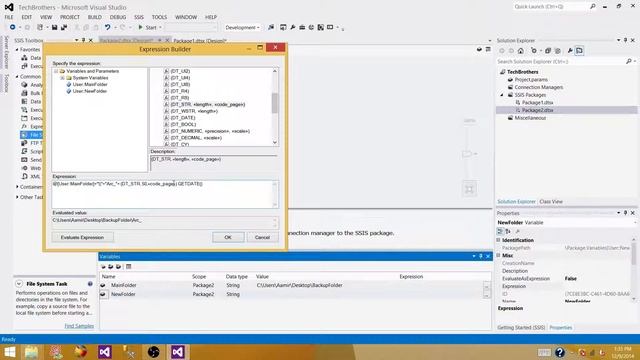Open the Find Samples link

[x=79, y=326]
